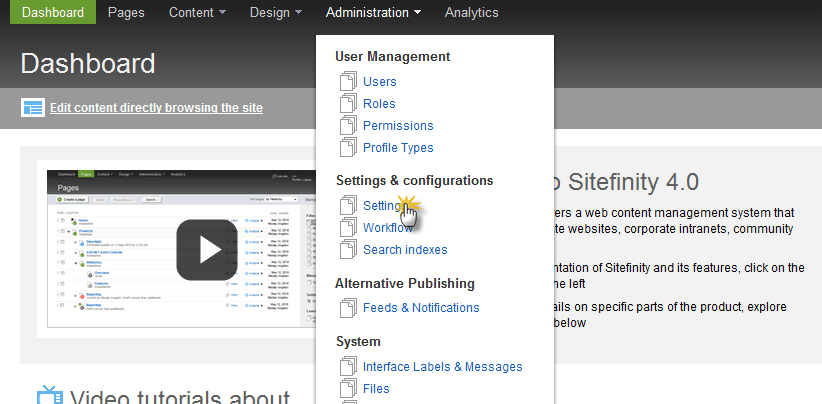Open the Permissions link
This screenshot has height=404, width=822.
pos(398,126)
